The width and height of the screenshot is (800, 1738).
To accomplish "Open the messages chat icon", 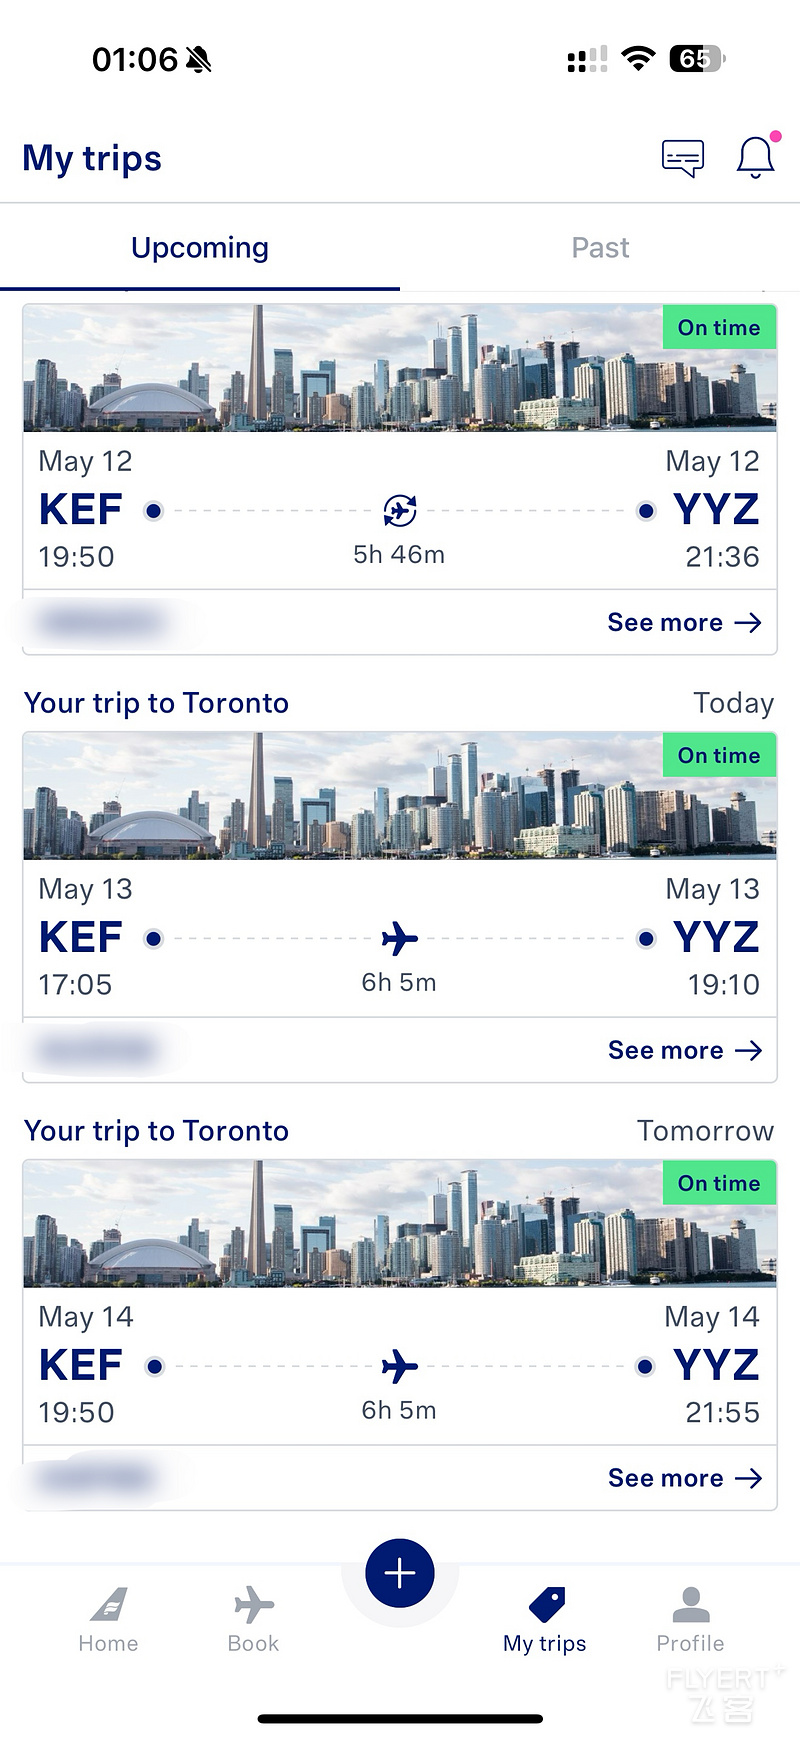I will pos(683,158).
